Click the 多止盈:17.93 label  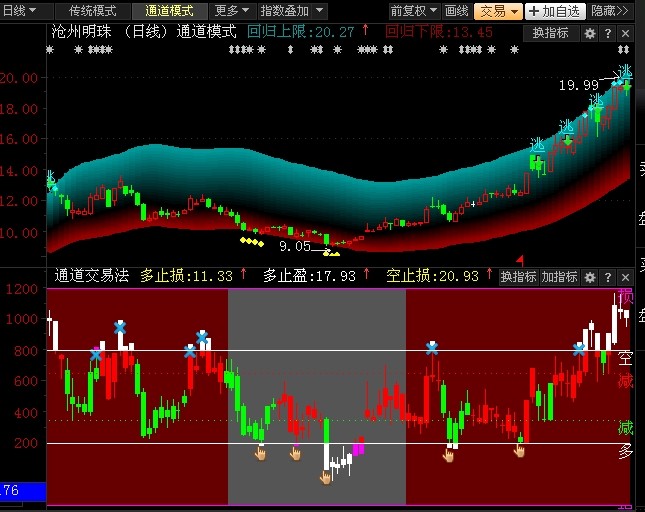tap(309, 276)
